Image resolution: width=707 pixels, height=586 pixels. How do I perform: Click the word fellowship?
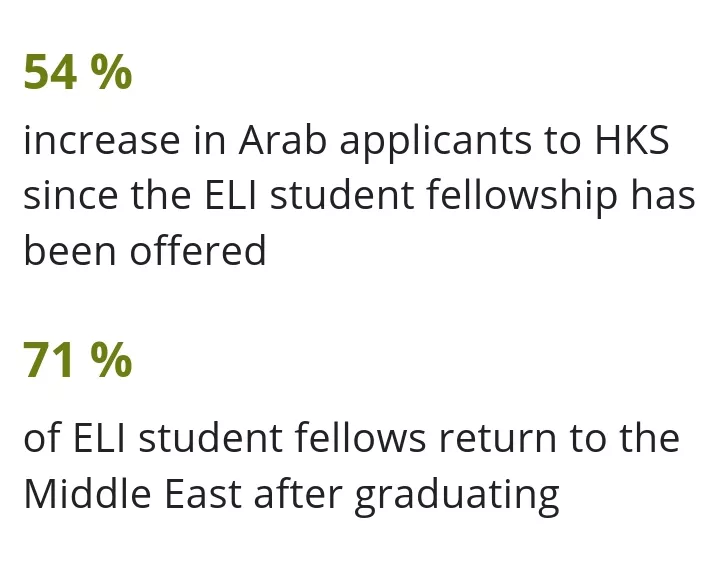coord(521,198)
